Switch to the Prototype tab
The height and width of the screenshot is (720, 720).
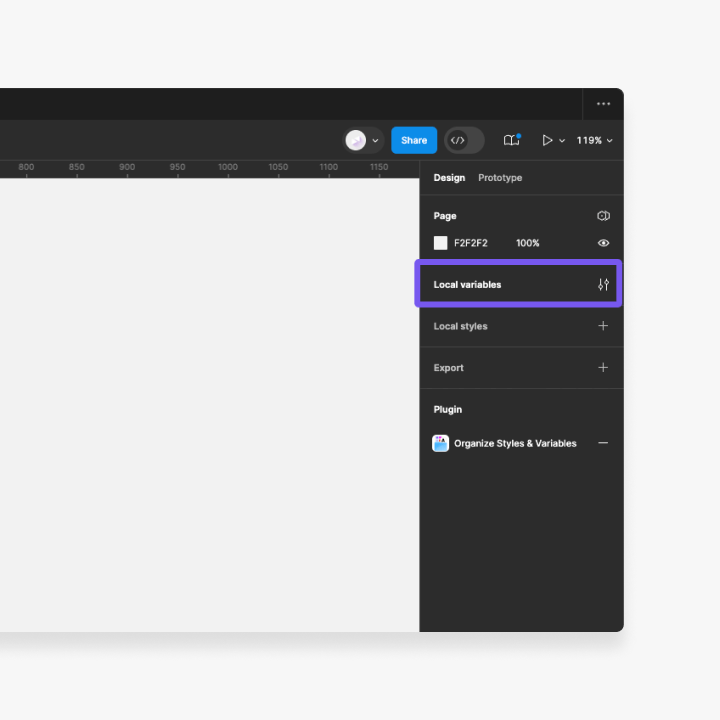pos(500,178)
